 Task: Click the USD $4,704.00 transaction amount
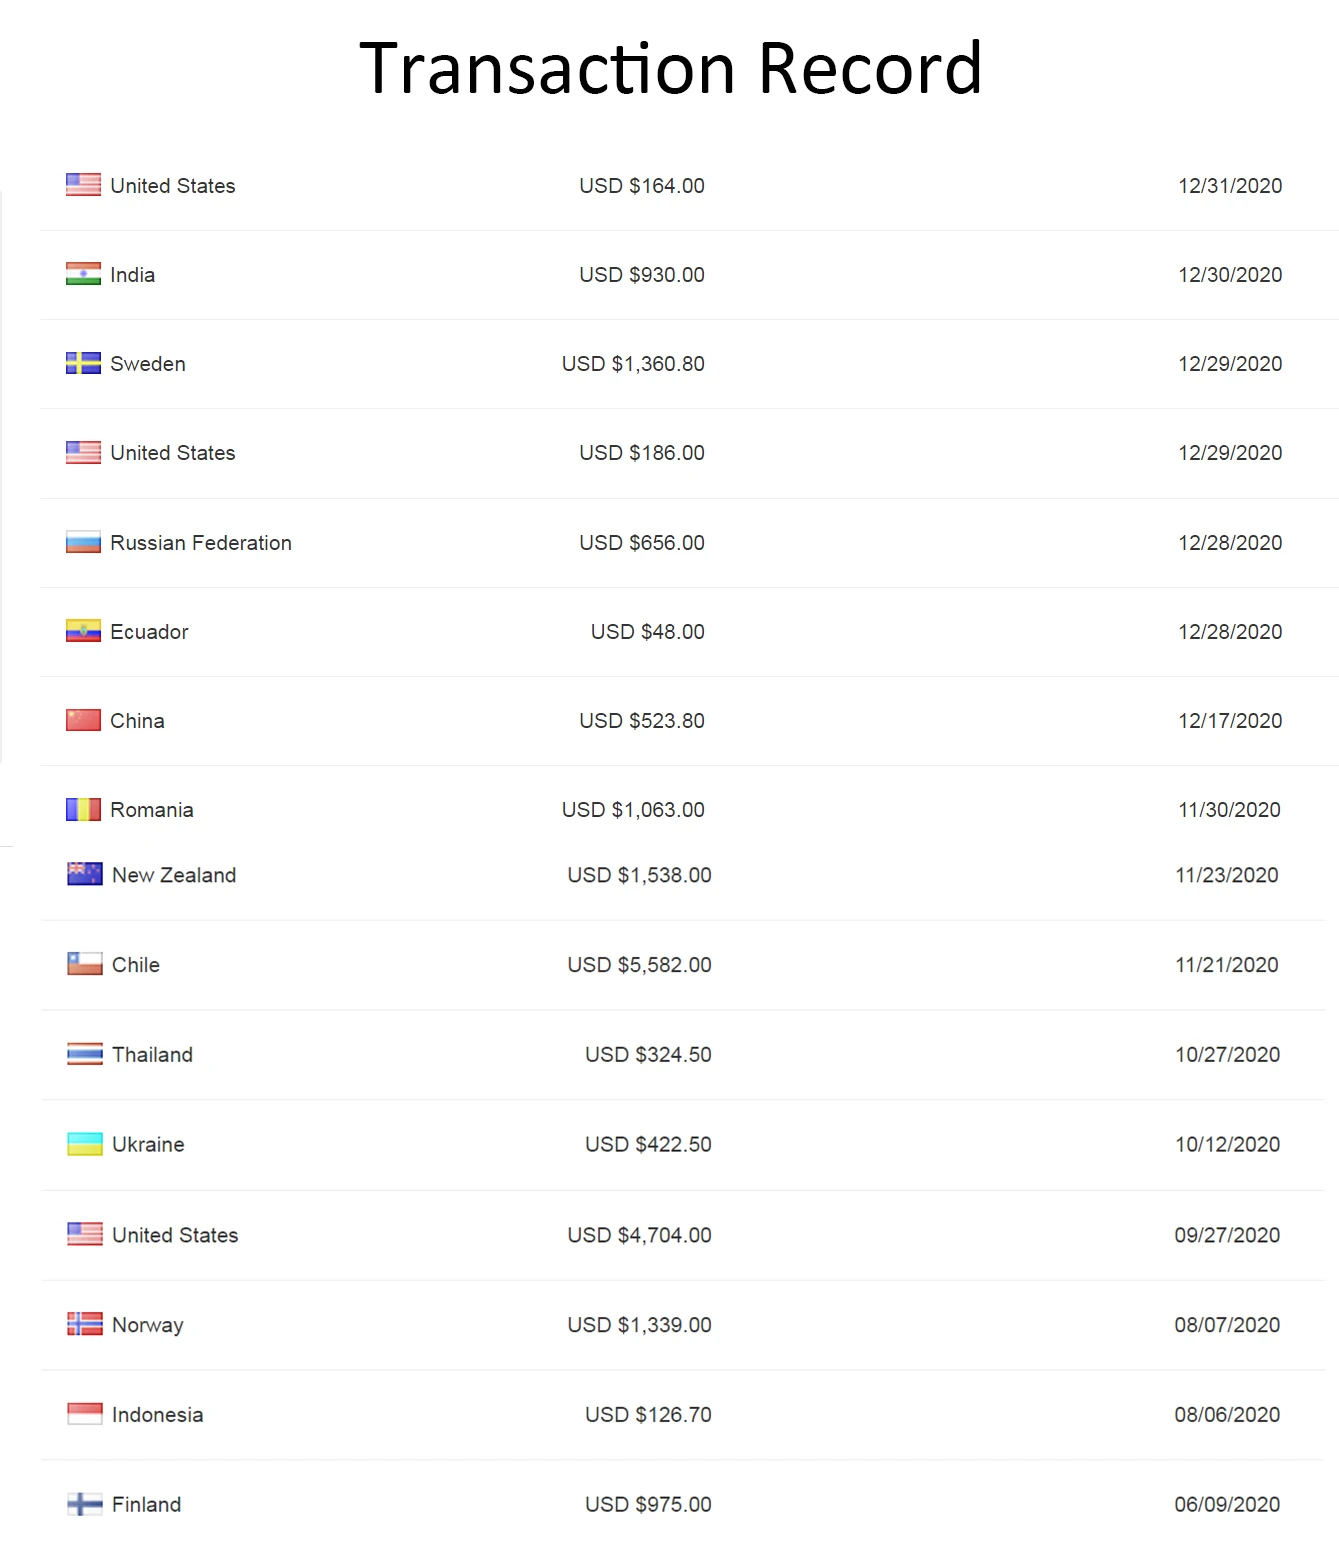coord(639,1235)
